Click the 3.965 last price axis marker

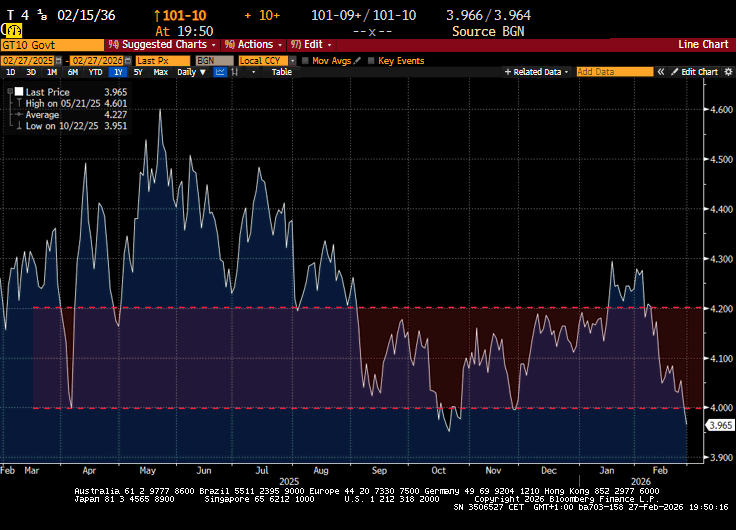tap(719, 425)
